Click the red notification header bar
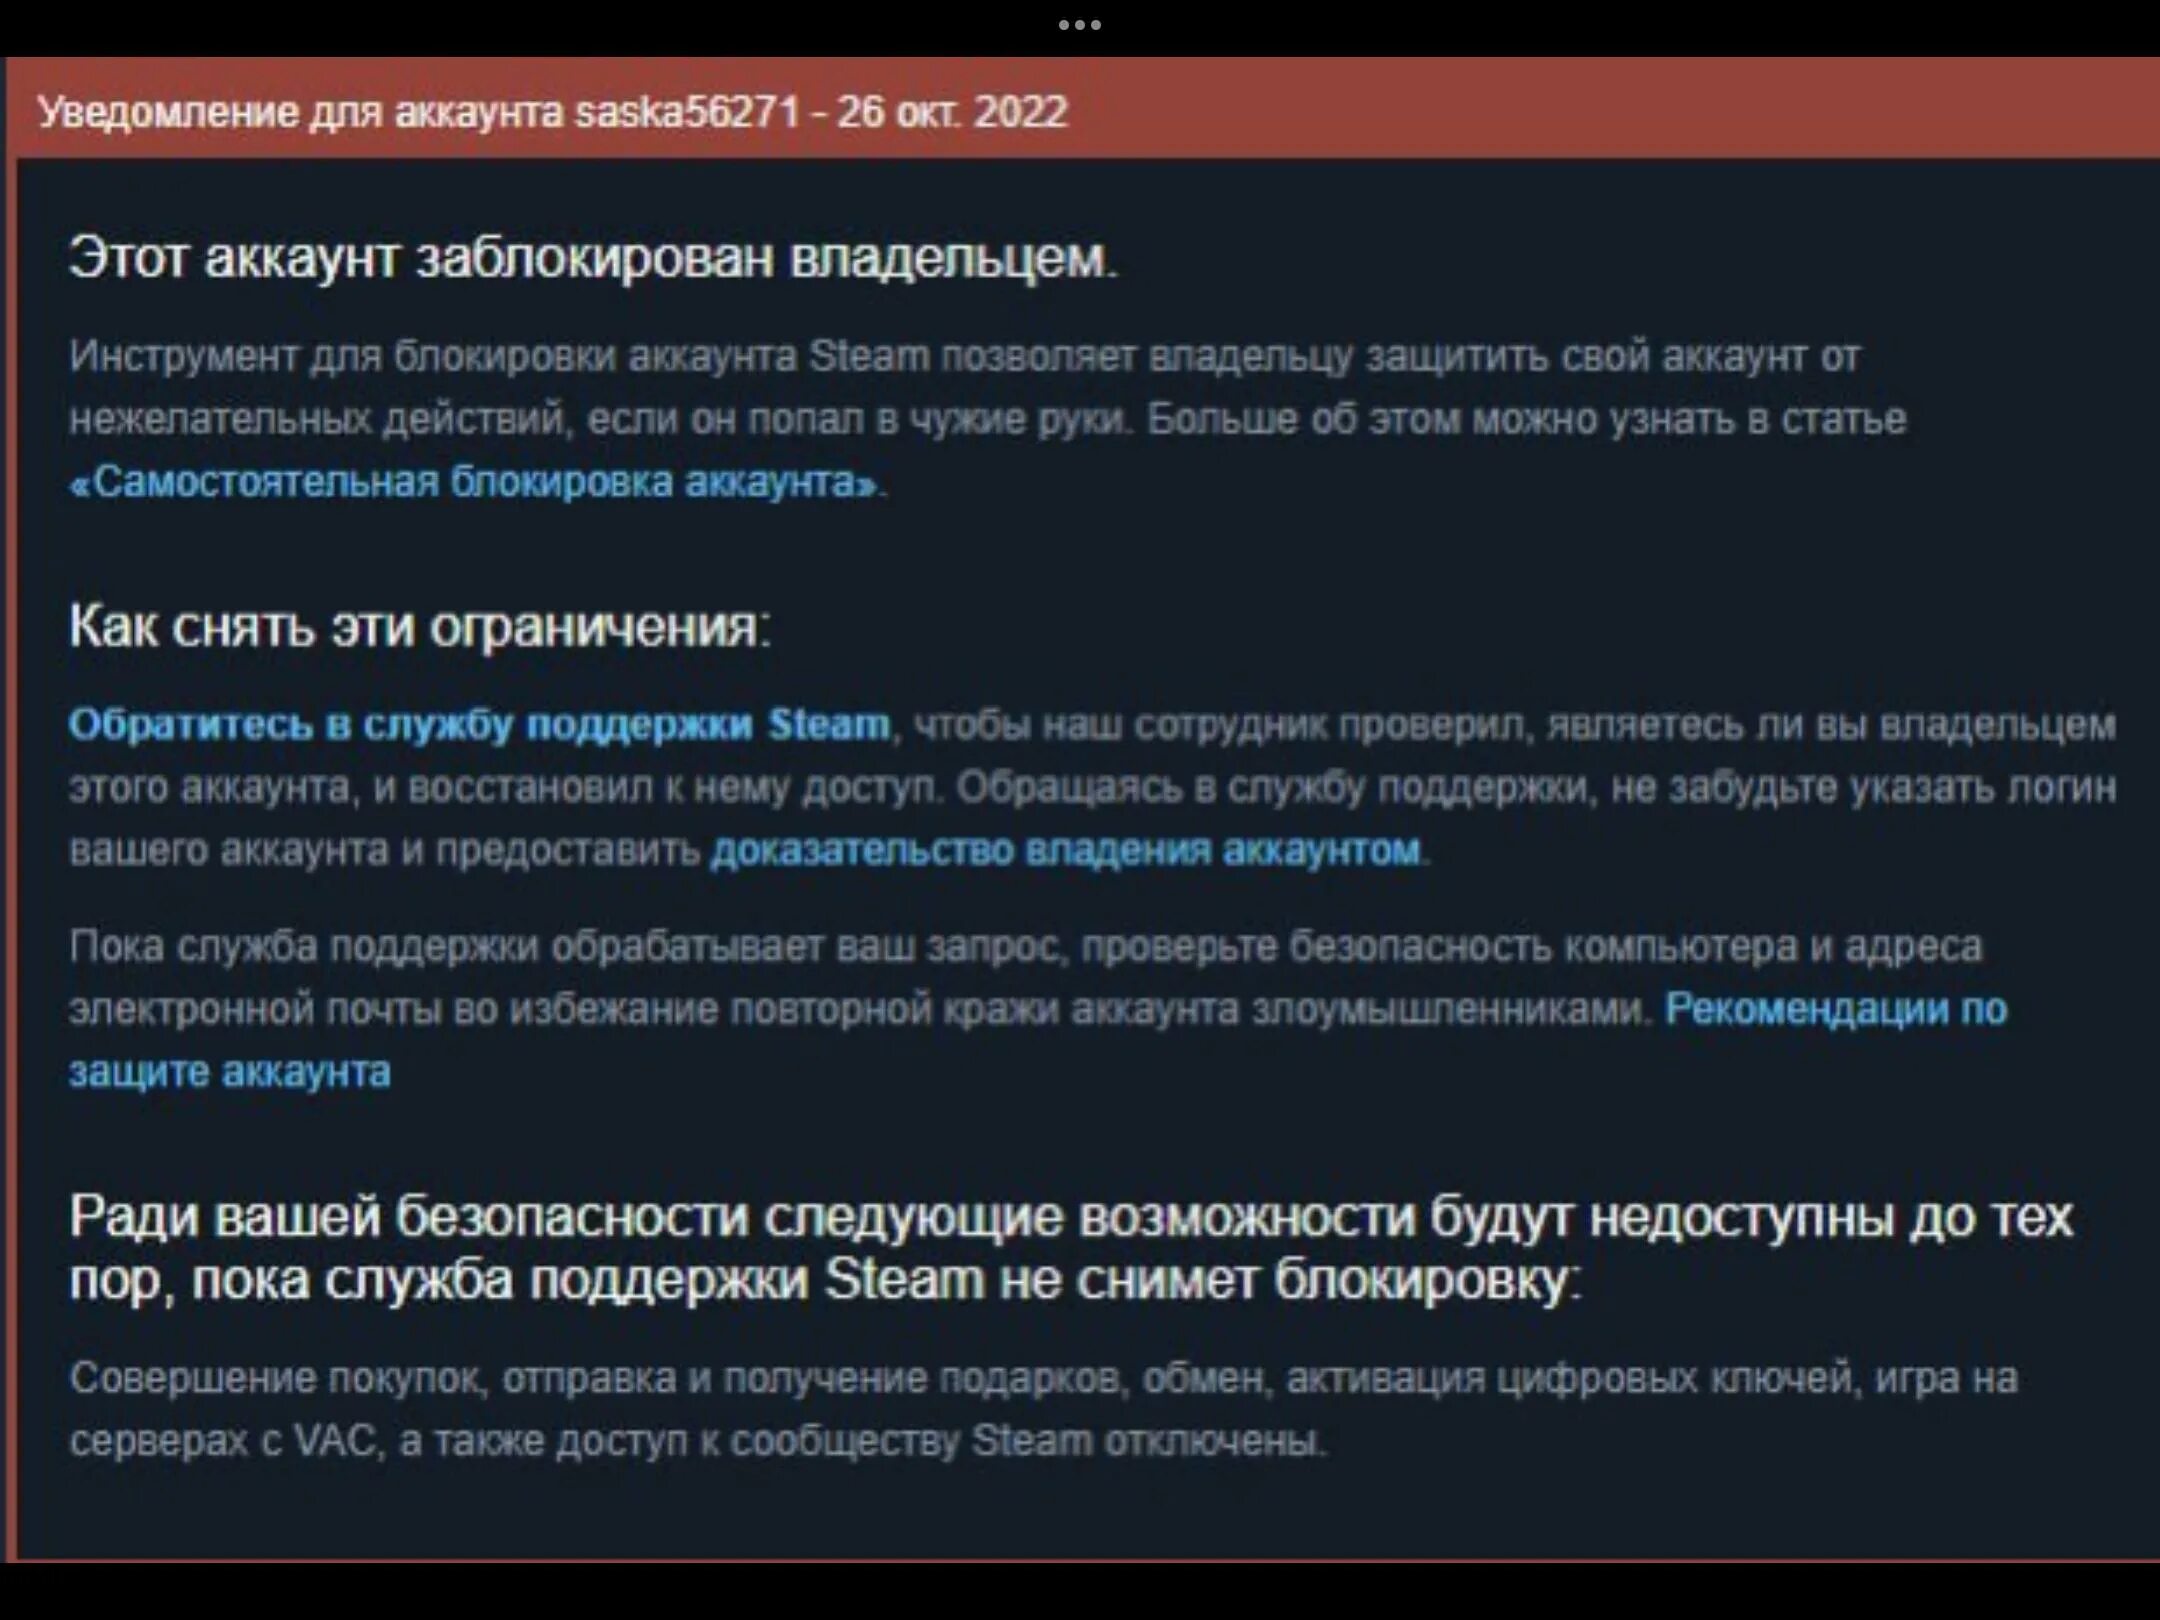 pyautogui.click(x=1500, y=110)
